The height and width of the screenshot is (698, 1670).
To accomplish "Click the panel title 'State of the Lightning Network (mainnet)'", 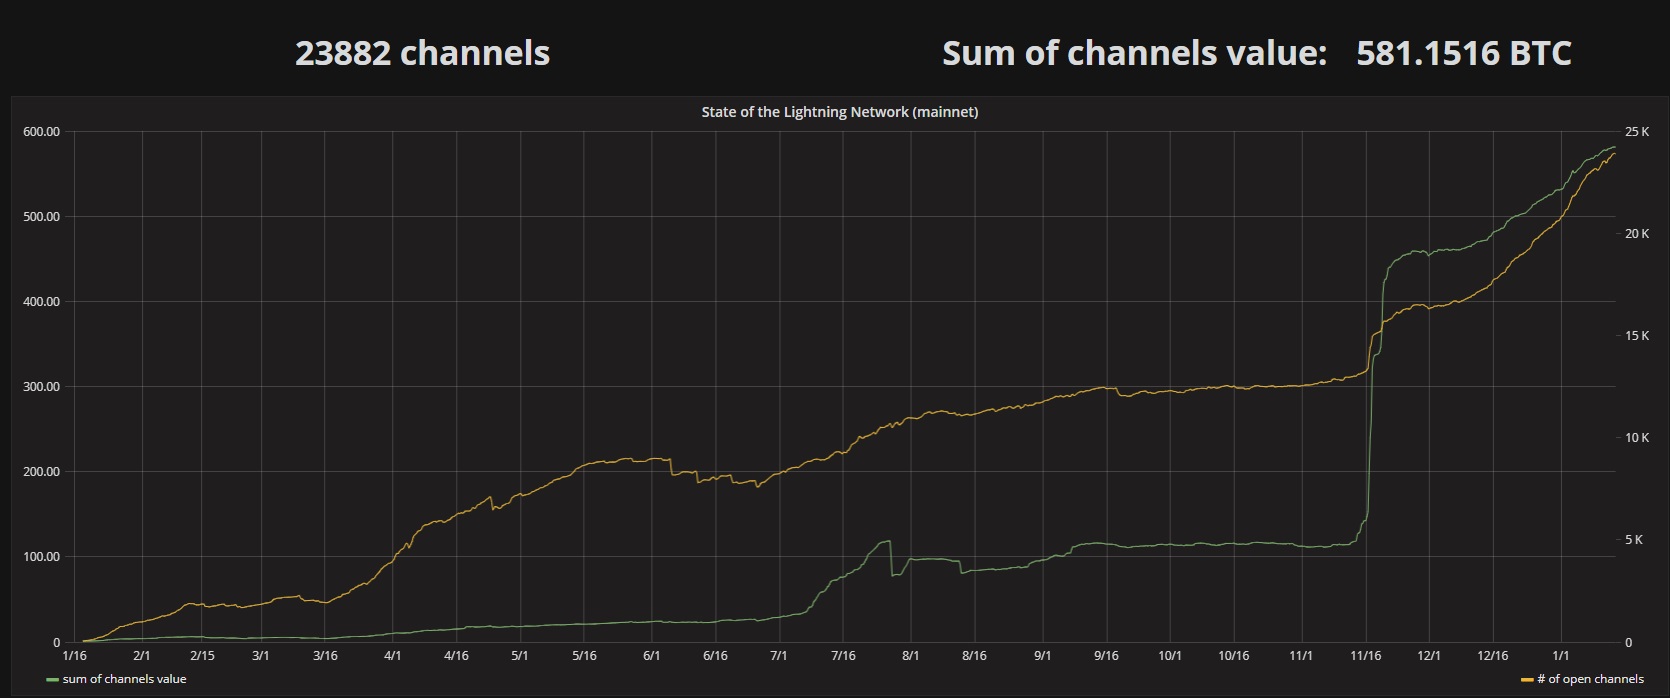I will [x=840, y=112].
